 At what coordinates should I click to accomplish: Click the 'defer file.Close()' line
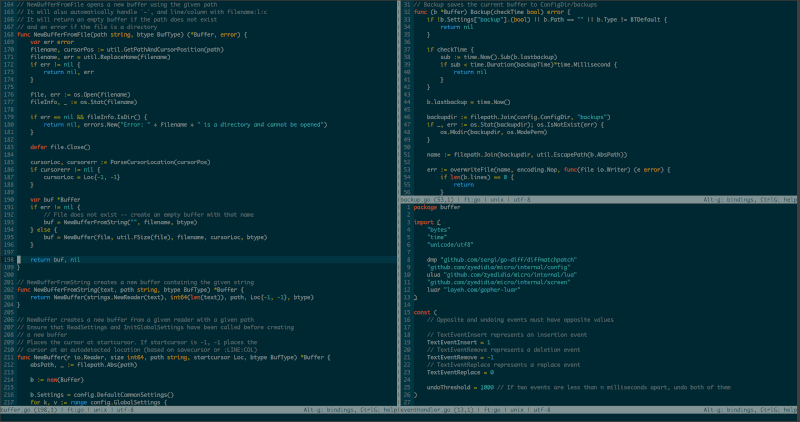60,147
